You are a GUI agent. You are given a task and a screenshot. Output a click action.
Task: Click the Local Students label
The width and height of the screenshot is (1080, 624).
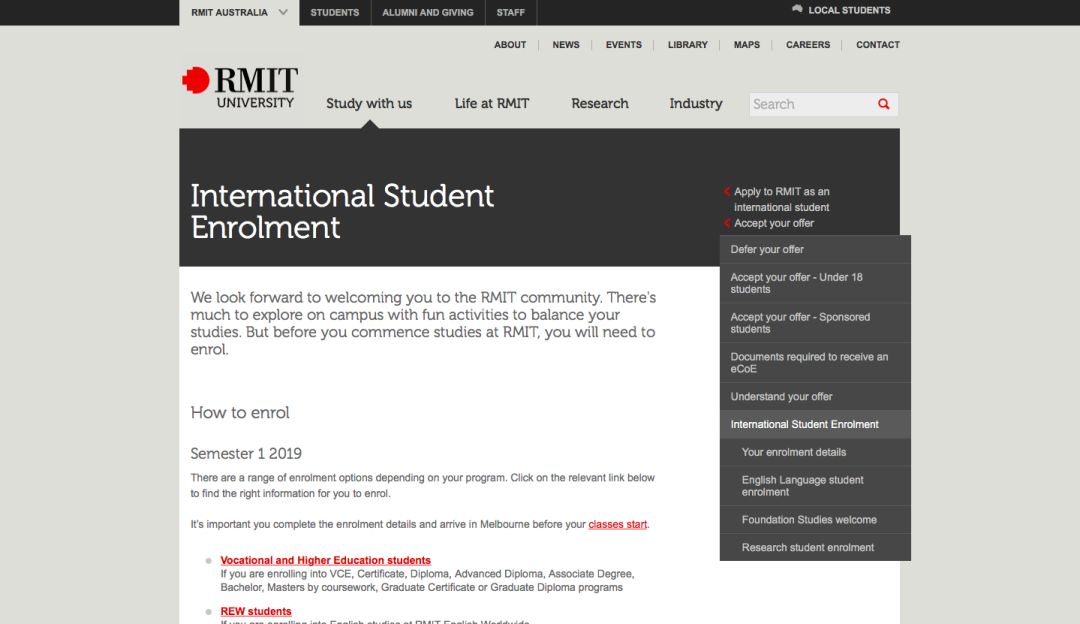coord(849,10)
